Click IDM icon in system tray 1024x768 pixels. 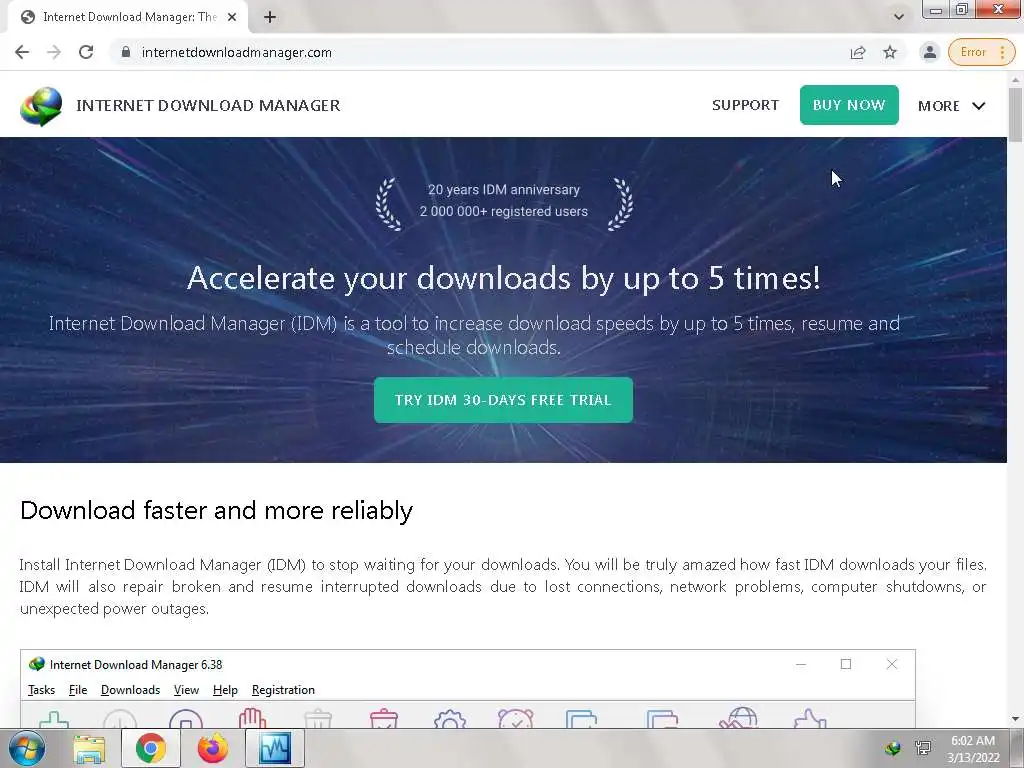pos(892,748)
